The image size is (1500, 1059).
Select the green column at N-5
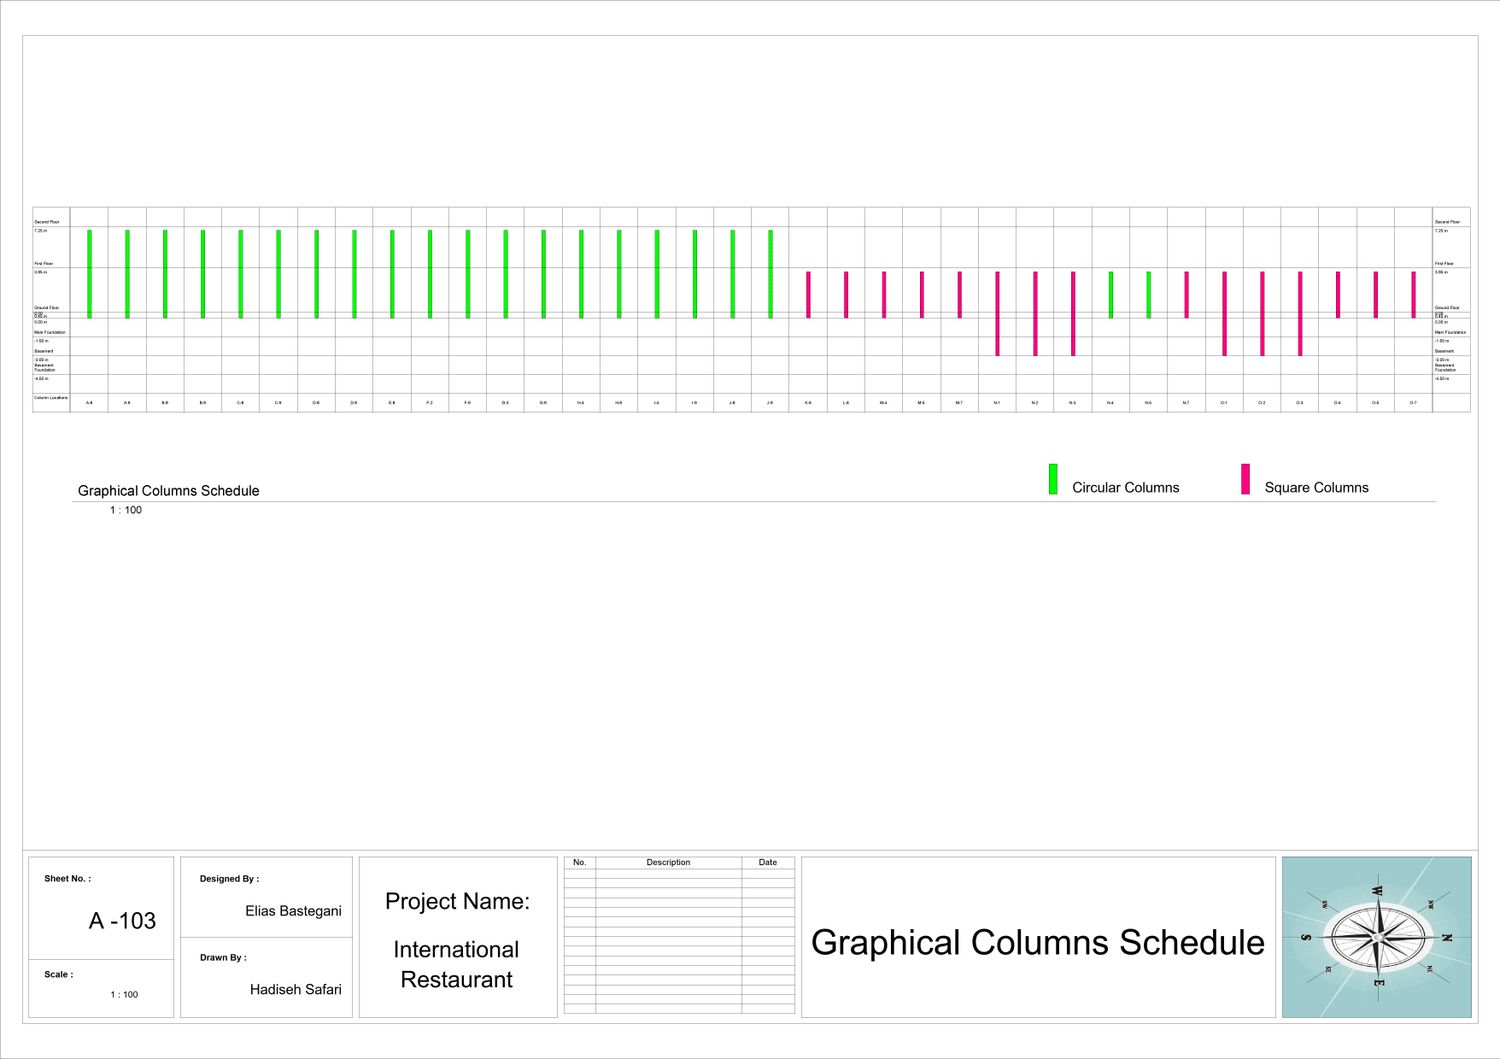pyautogui.click(x=1148, y=295)
